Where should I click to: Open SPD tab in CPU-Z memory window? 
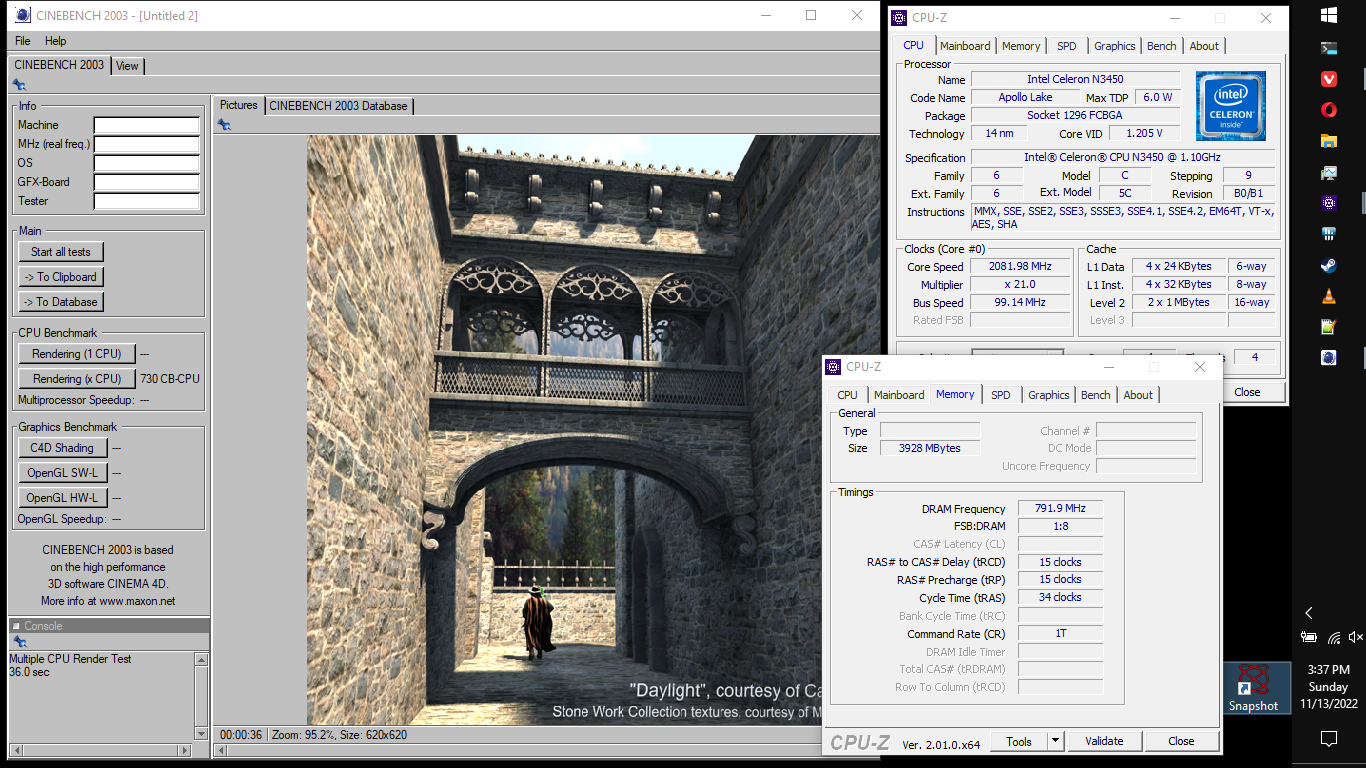coord(1000,395)
